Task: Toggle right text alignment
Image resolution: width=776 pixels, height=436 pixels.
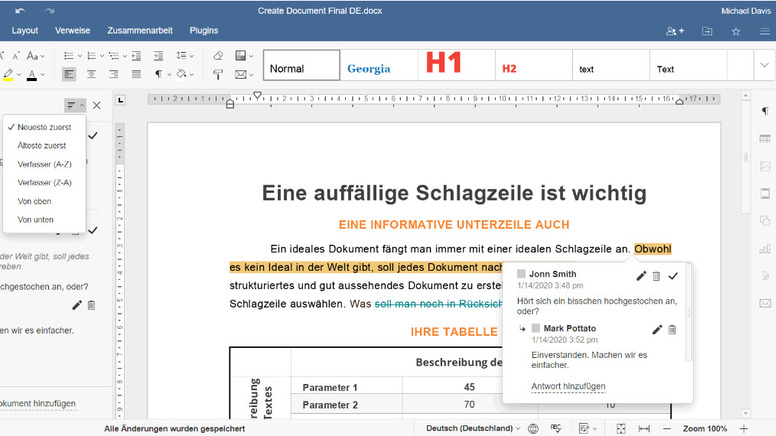Action: point(114,74)
